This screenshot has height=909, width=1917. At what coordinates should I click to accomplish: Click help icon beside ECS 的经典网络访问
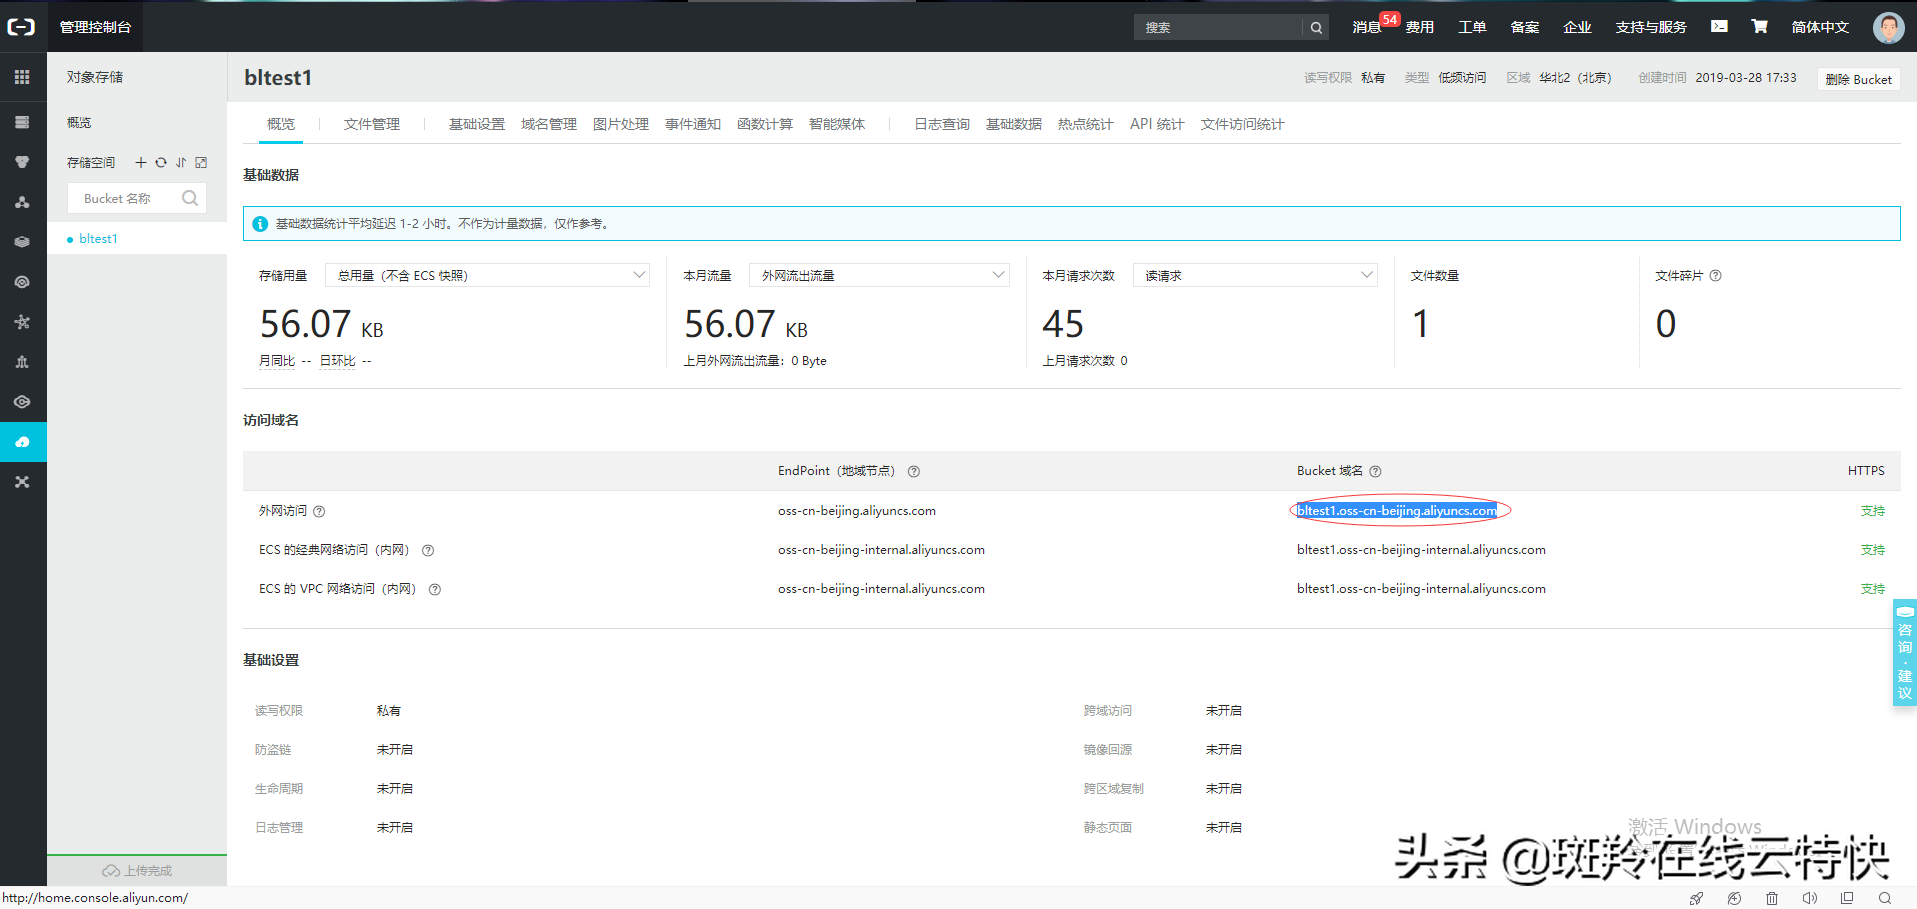[428, 550]
